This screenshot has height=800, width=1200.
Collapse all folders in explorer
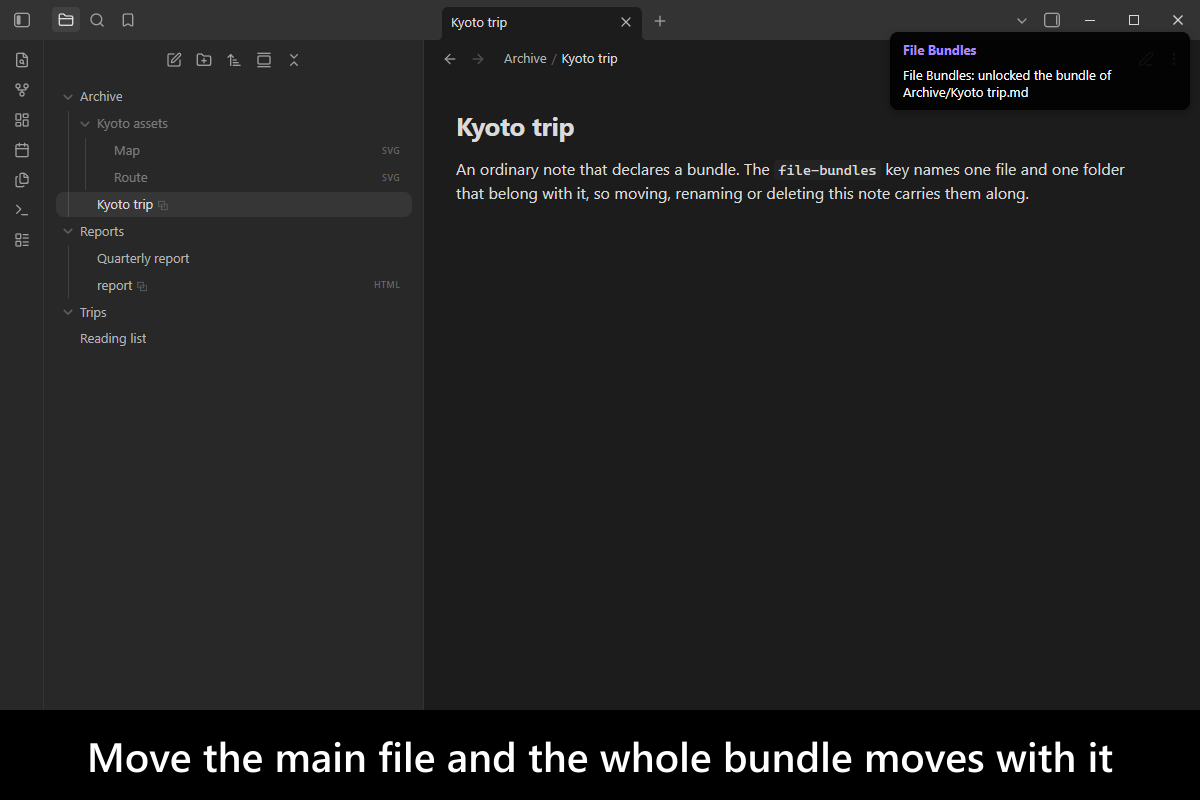coord(294,60)
